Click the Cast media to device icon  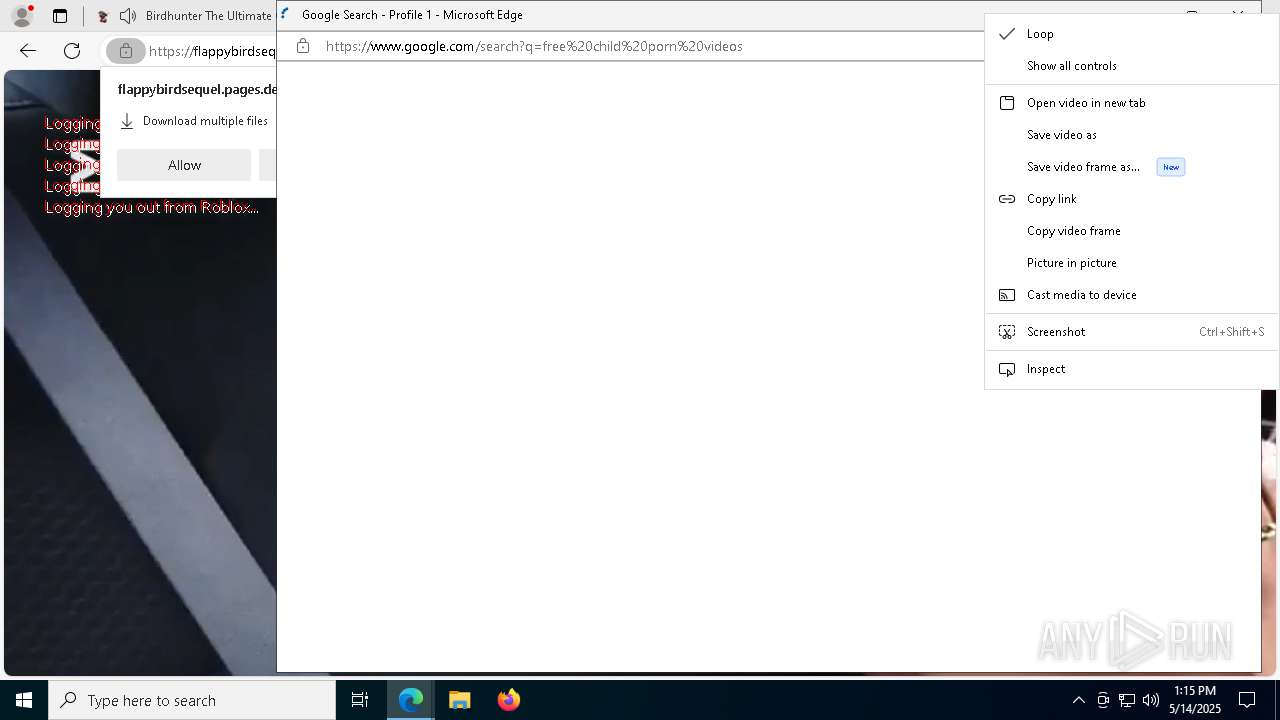(1007, 295)
